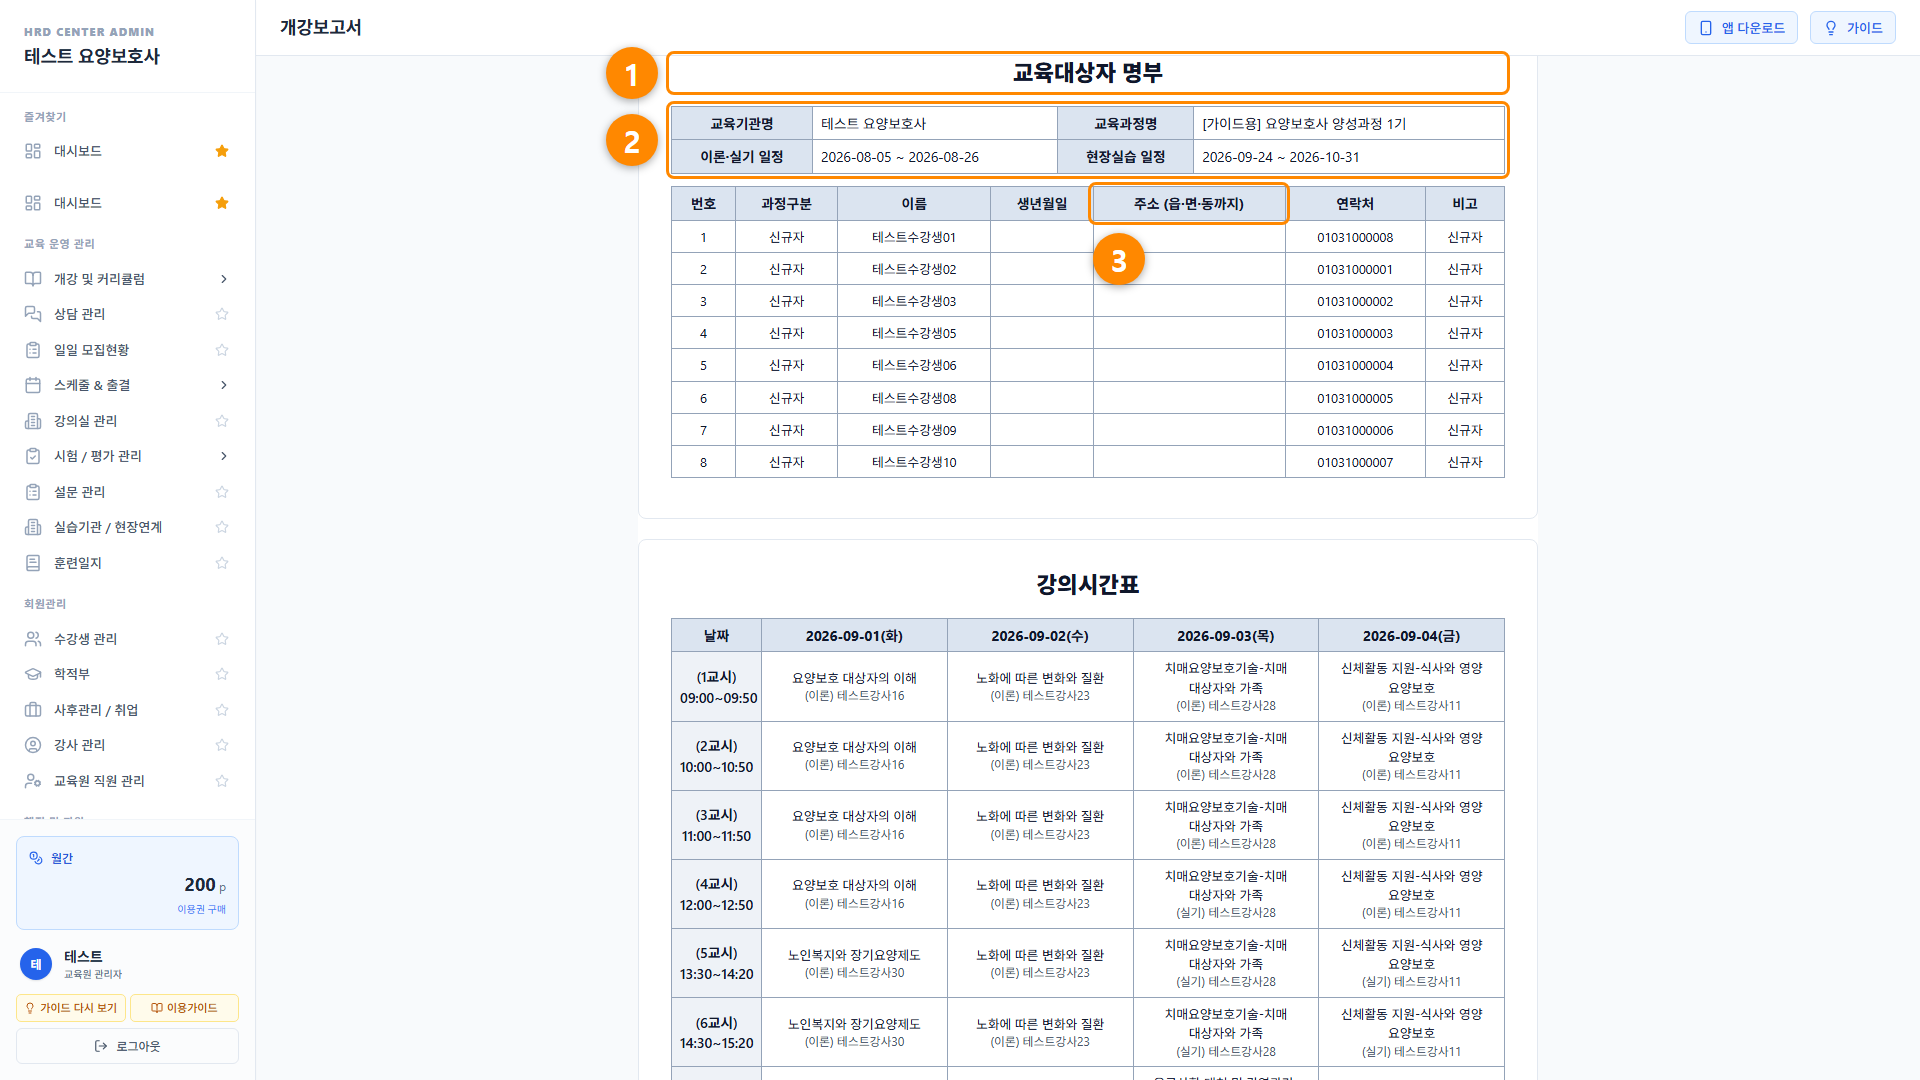The image size is (1920, 1080).
Task: Click the 시험 / 평가 관리 icon
Action: coord(33,456)
